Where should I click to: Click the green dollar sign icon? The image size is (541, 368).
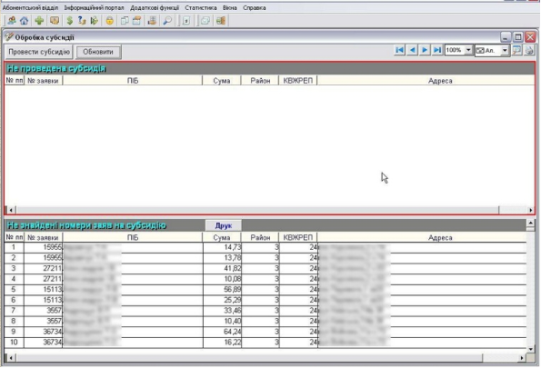70,21
